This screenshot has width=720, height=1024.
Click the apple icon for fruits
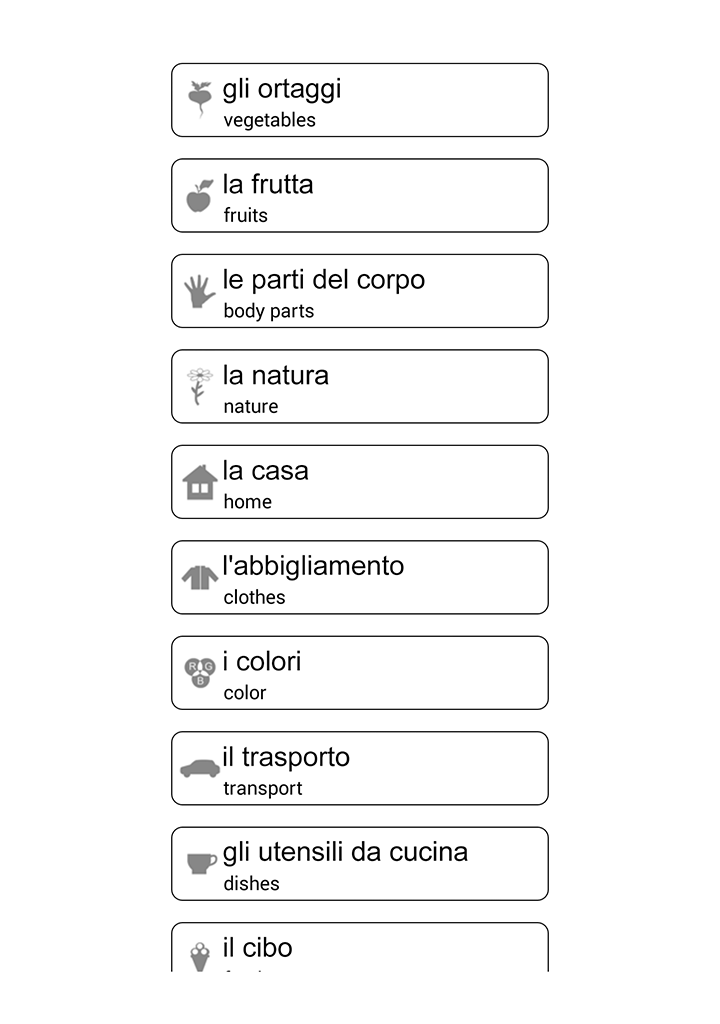(x=200, y=196)
